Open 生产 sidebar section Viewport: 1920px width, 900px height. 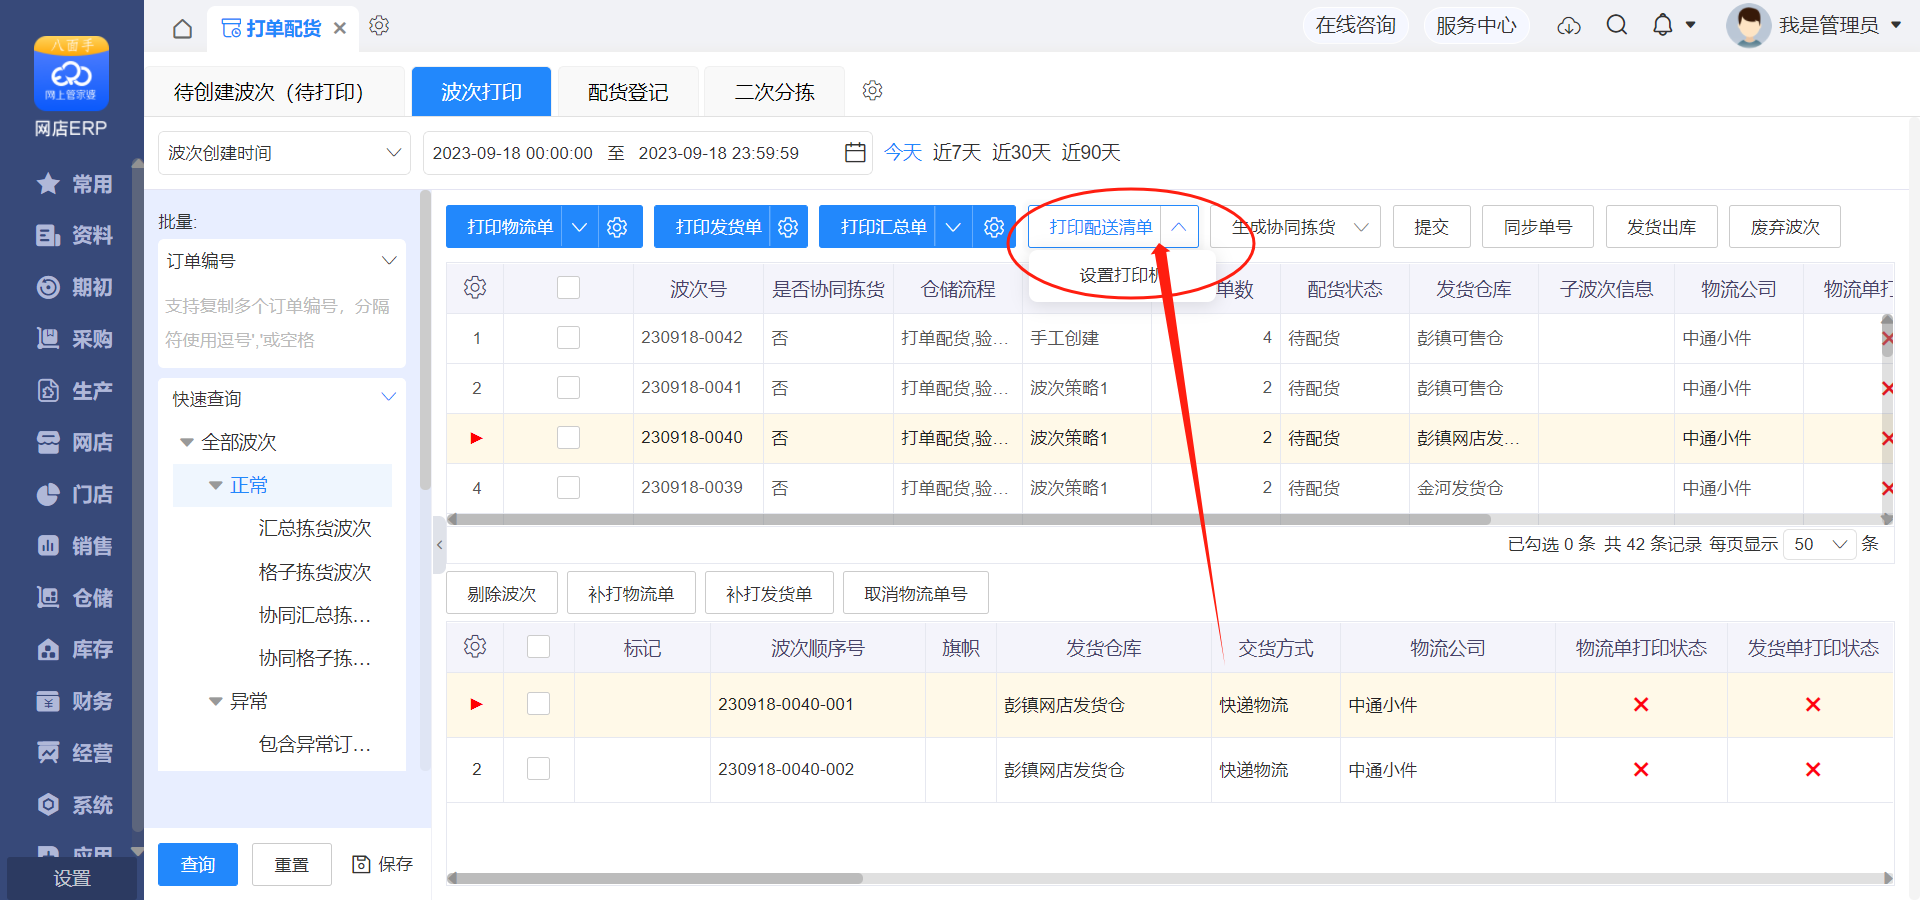tap(74, 391)
